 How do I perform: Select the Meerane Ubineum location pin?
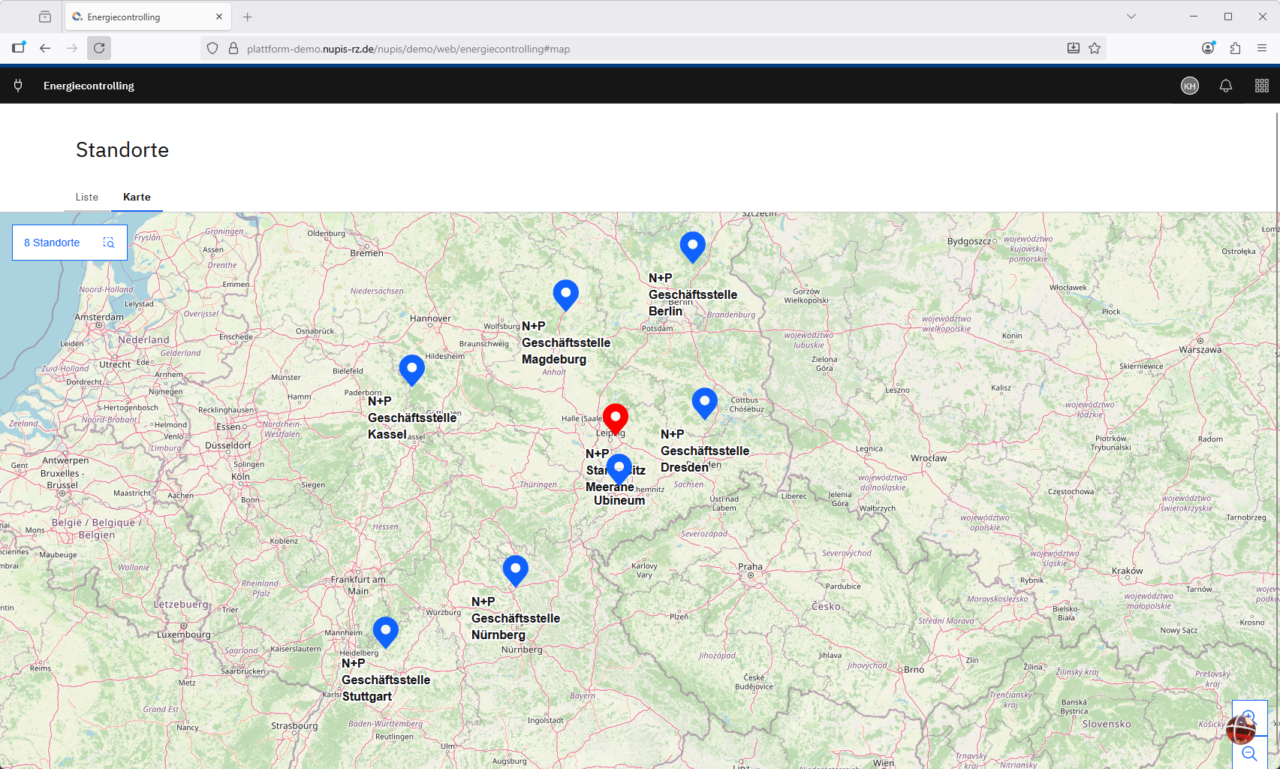[x=620, y=470]
